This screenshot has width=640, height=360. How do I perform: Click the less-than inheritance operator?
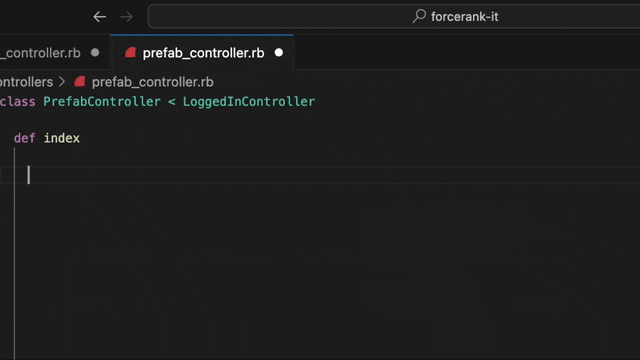[x=172, y=101]
